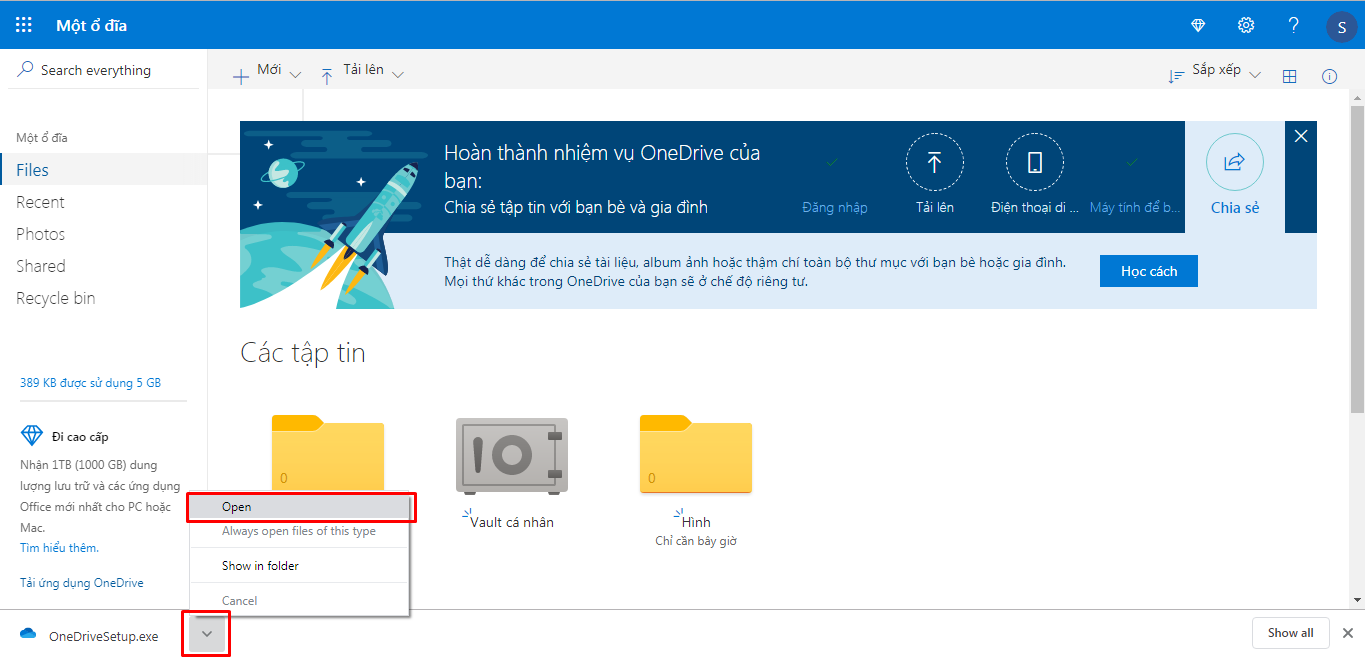Open the account avatar S
1365x658 pixels.
tap(1341, 26)
